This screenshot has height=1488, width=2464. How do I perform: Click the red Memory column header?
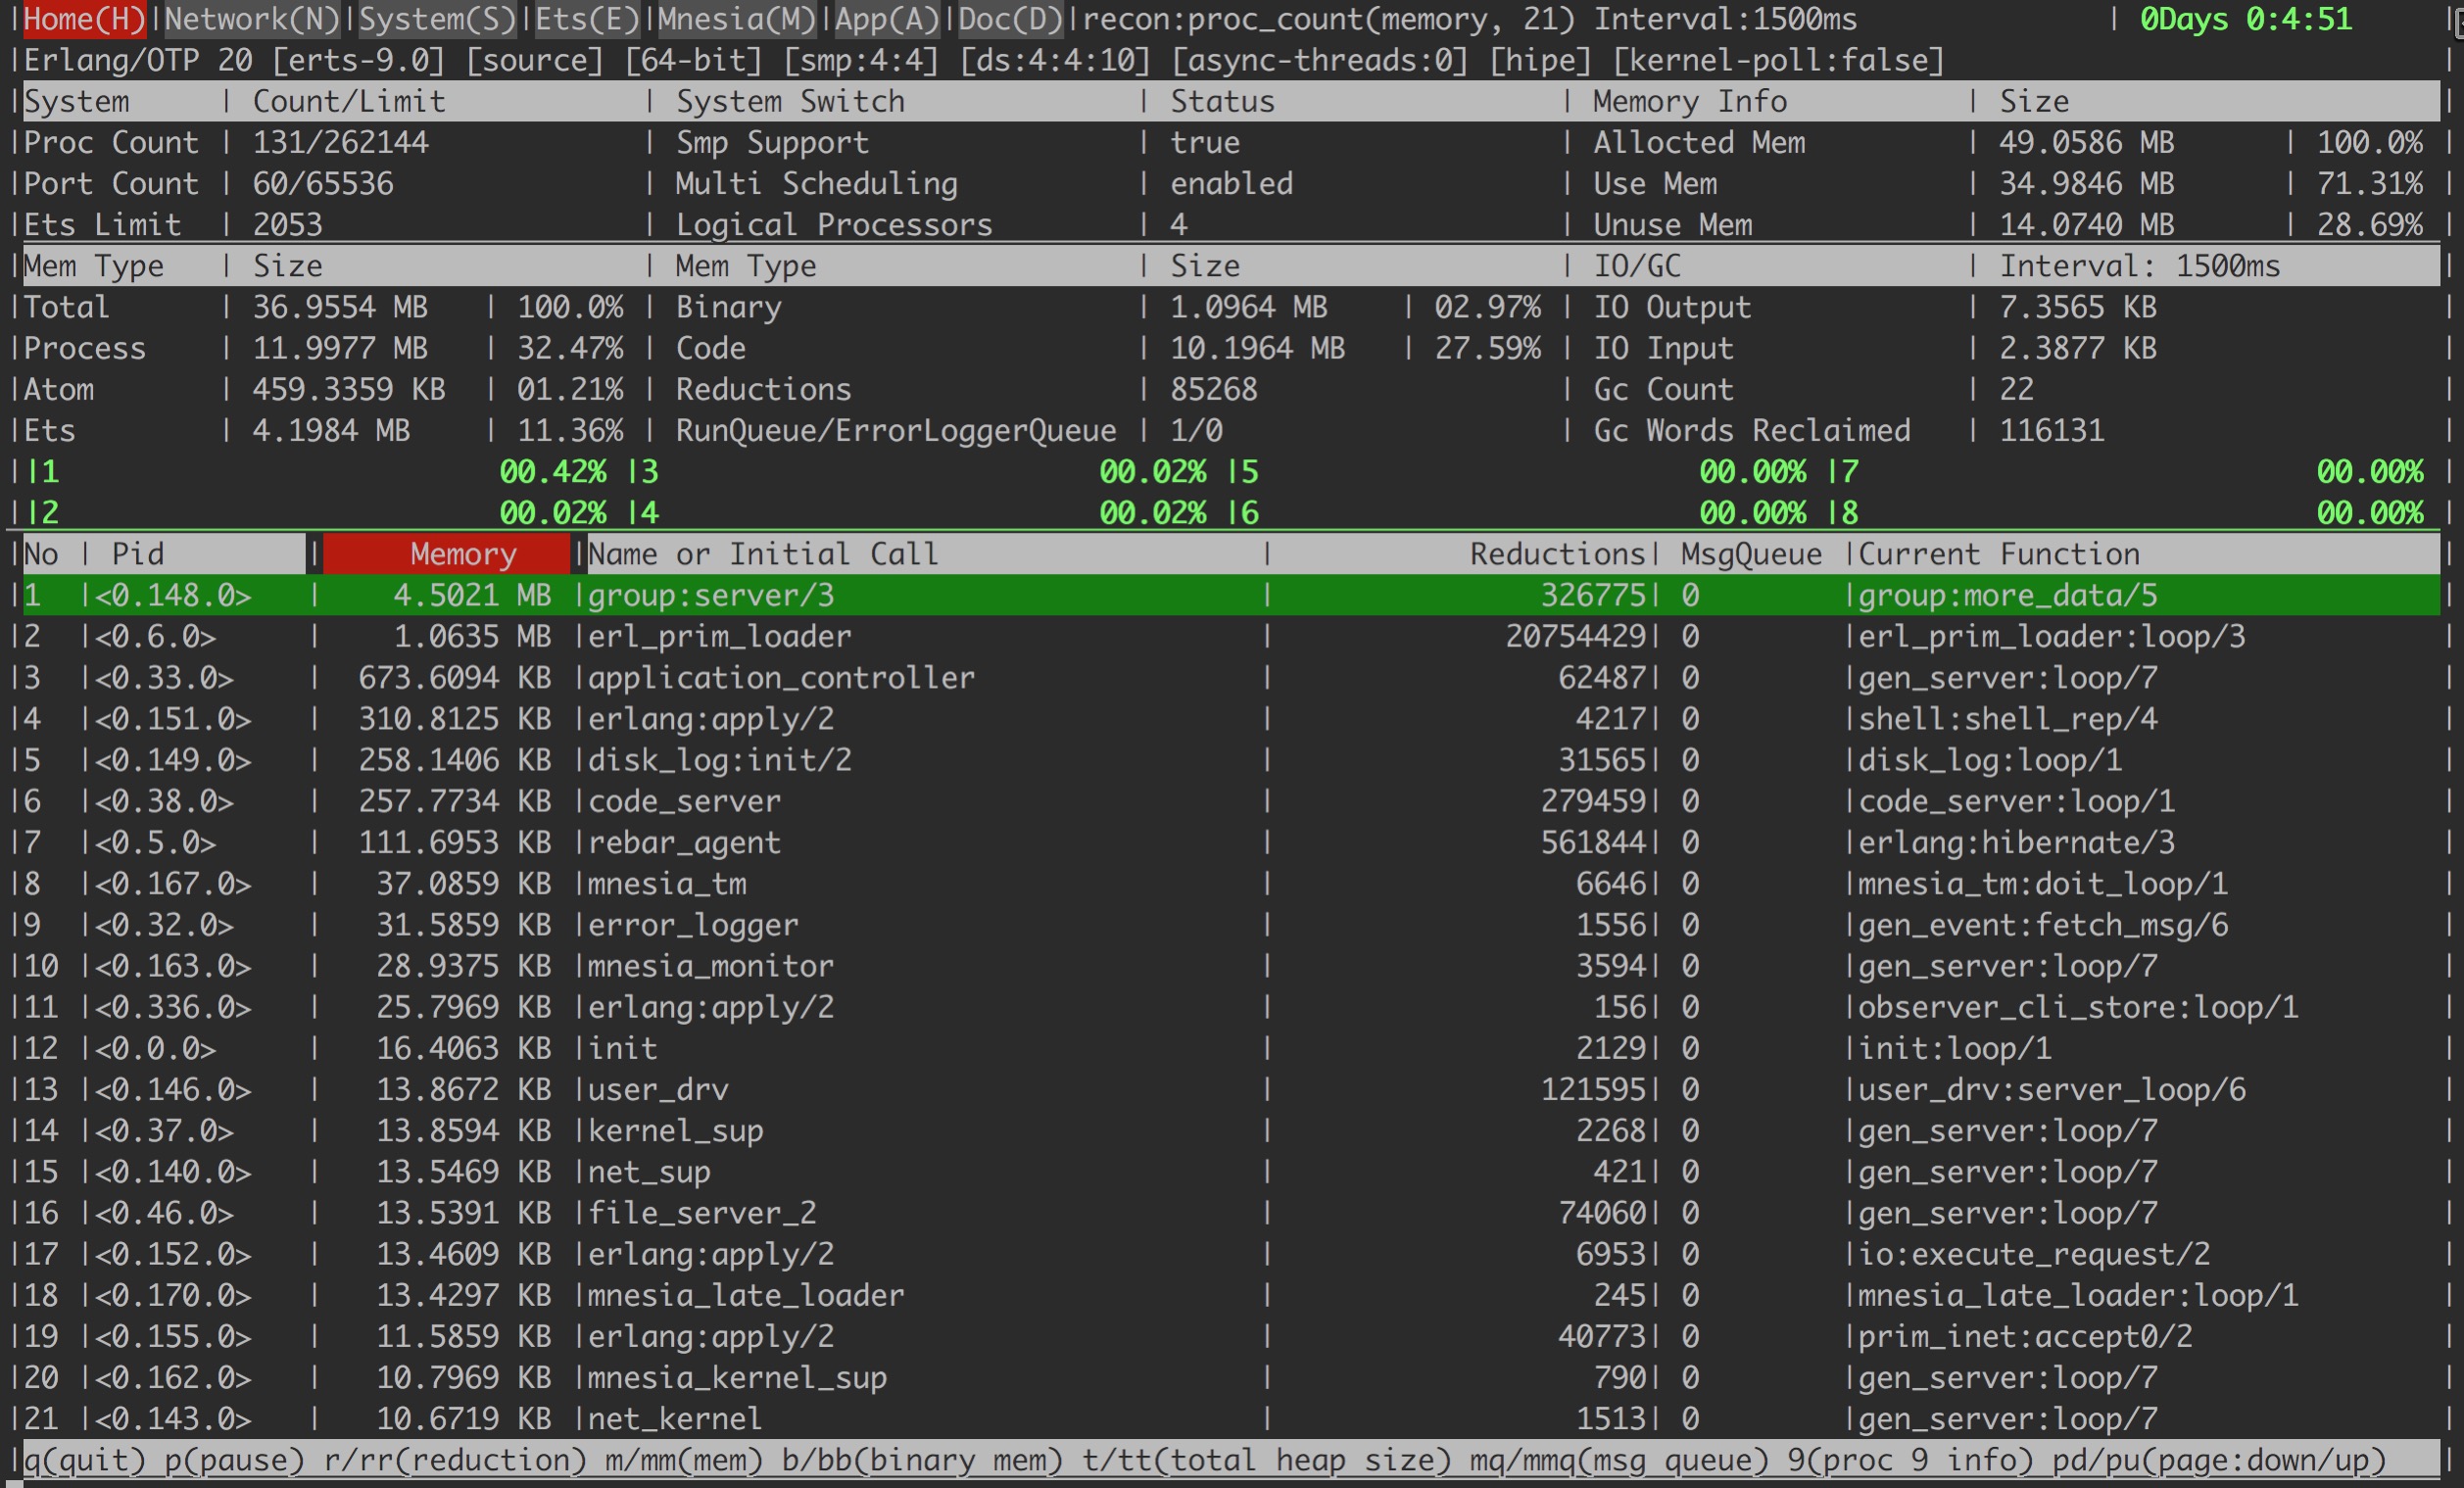coord(446,554)
